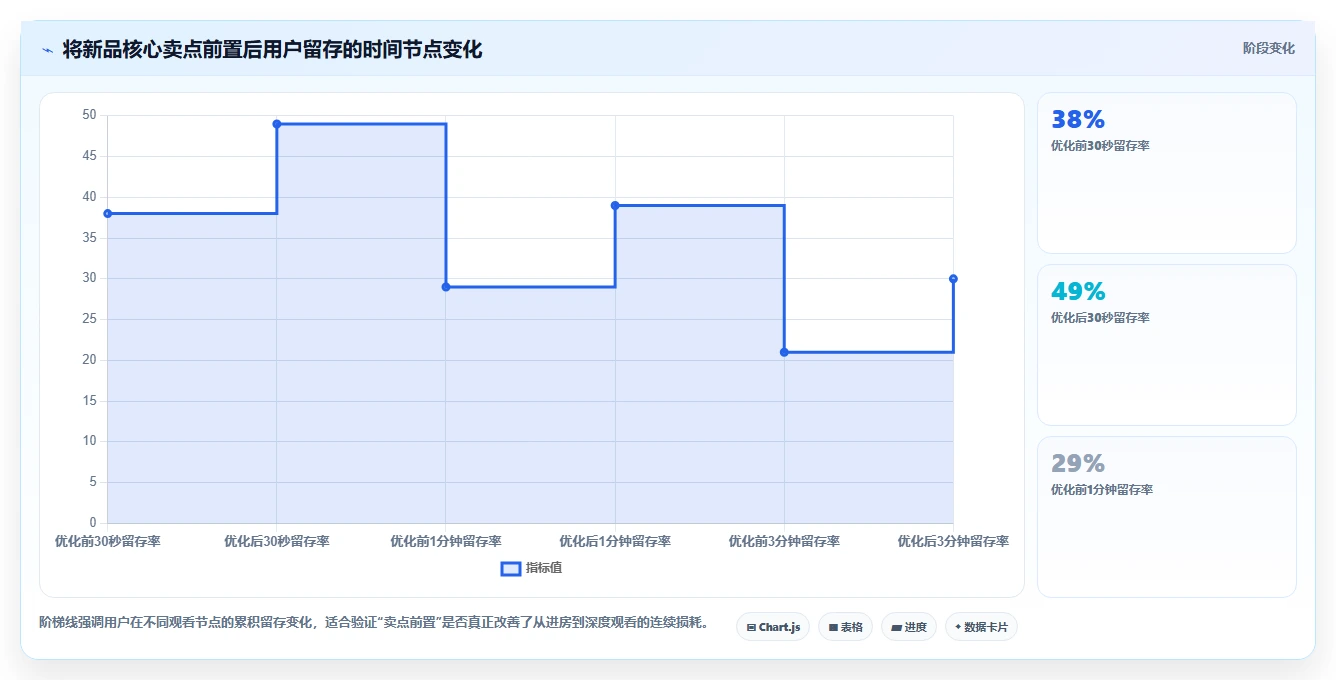Click x-axis label 优化后30秒留存率
Viewport: 1336px width, 680px height.
pos(277,541)
